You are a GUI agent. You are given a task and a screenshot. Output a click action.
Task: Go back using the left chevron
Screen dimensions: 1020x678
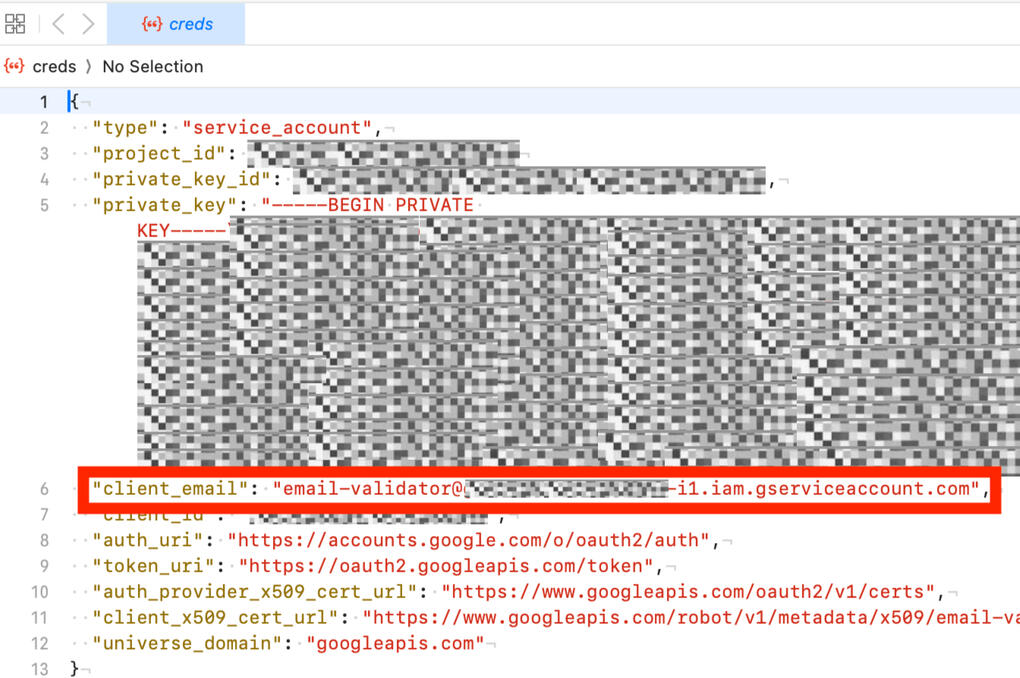(x=57, y=23)
